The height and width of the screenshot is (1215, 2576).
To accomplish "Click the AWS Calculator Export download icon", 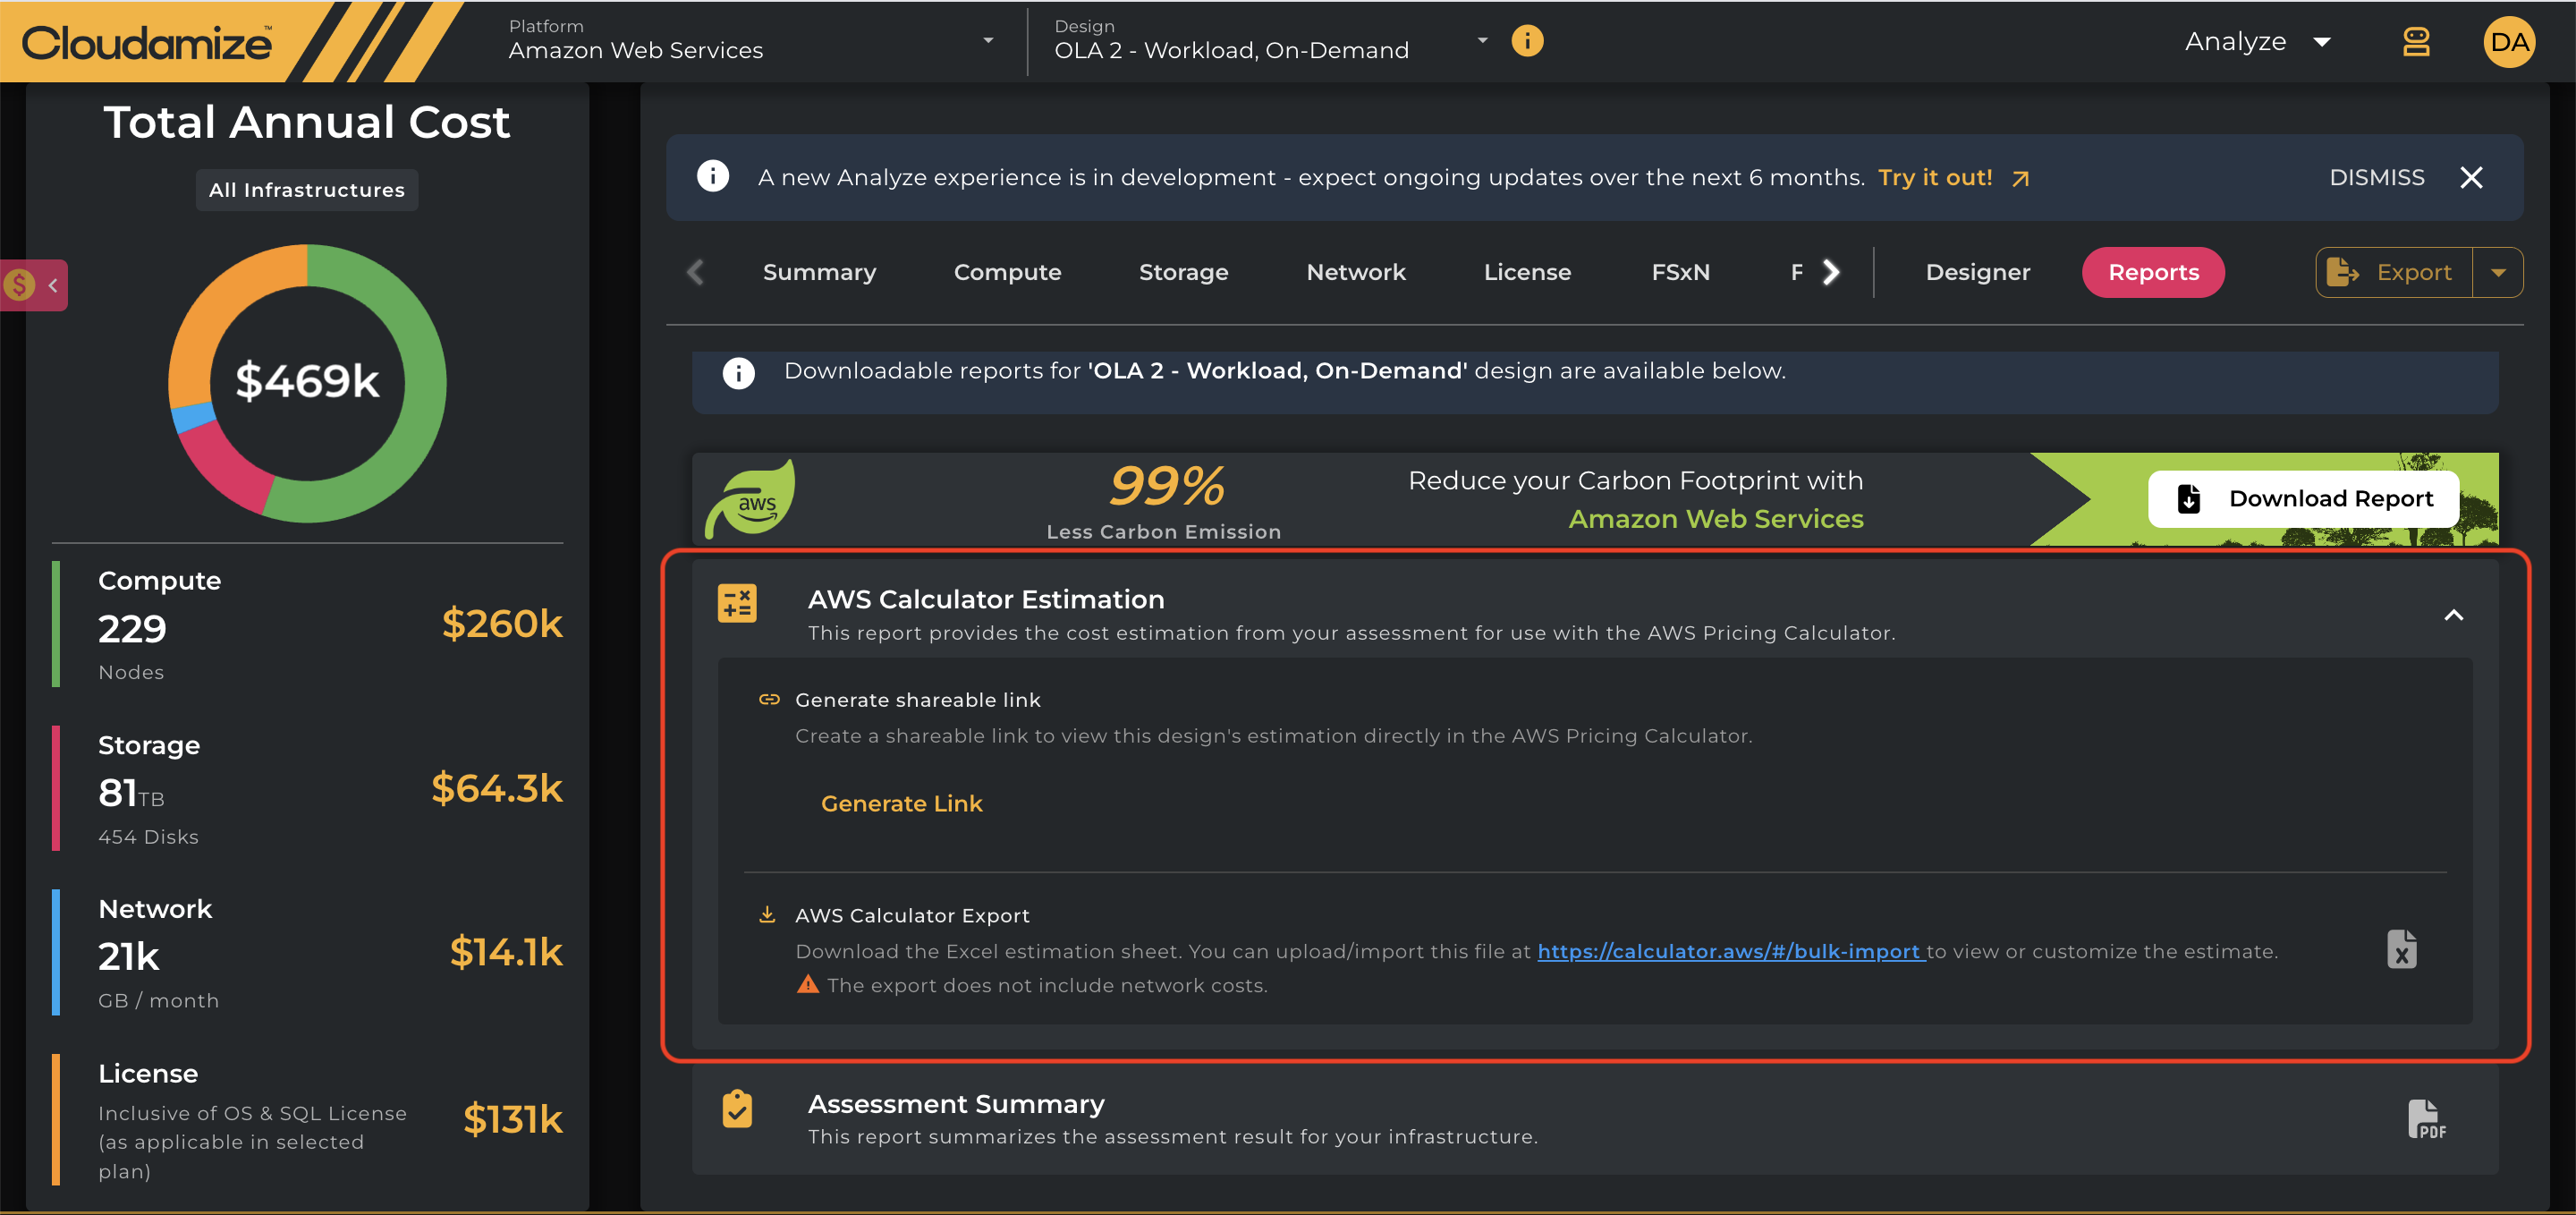I will click(x=767, y=915).
